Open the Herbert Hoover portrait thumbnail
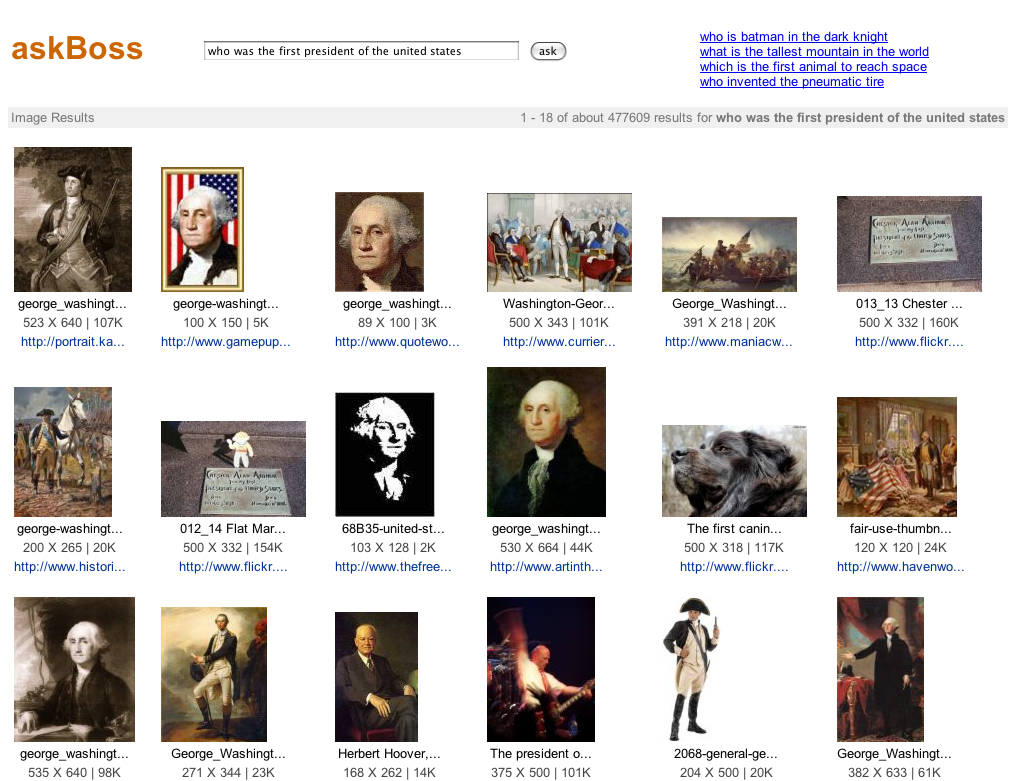Viewport: 1016px width, 781px height. pos(376,677)
